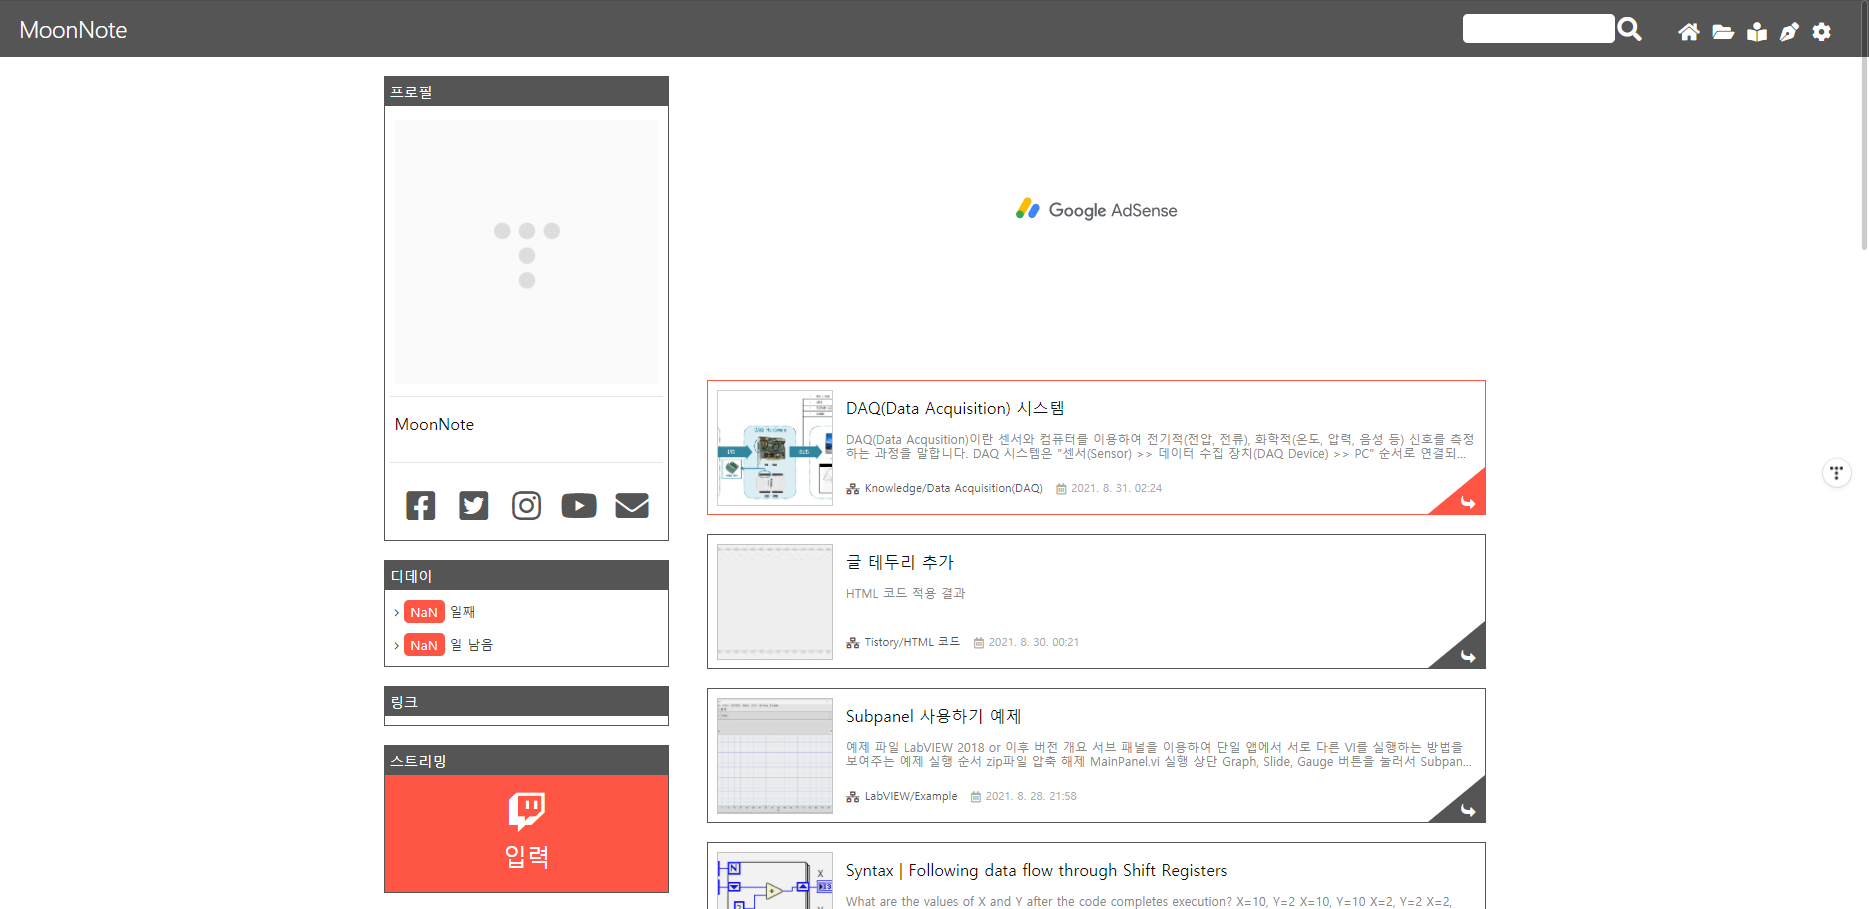The image size is (1869, 909).
Task: Open the 글 테두리 추가 post
Action: click(x=900, y=562)
